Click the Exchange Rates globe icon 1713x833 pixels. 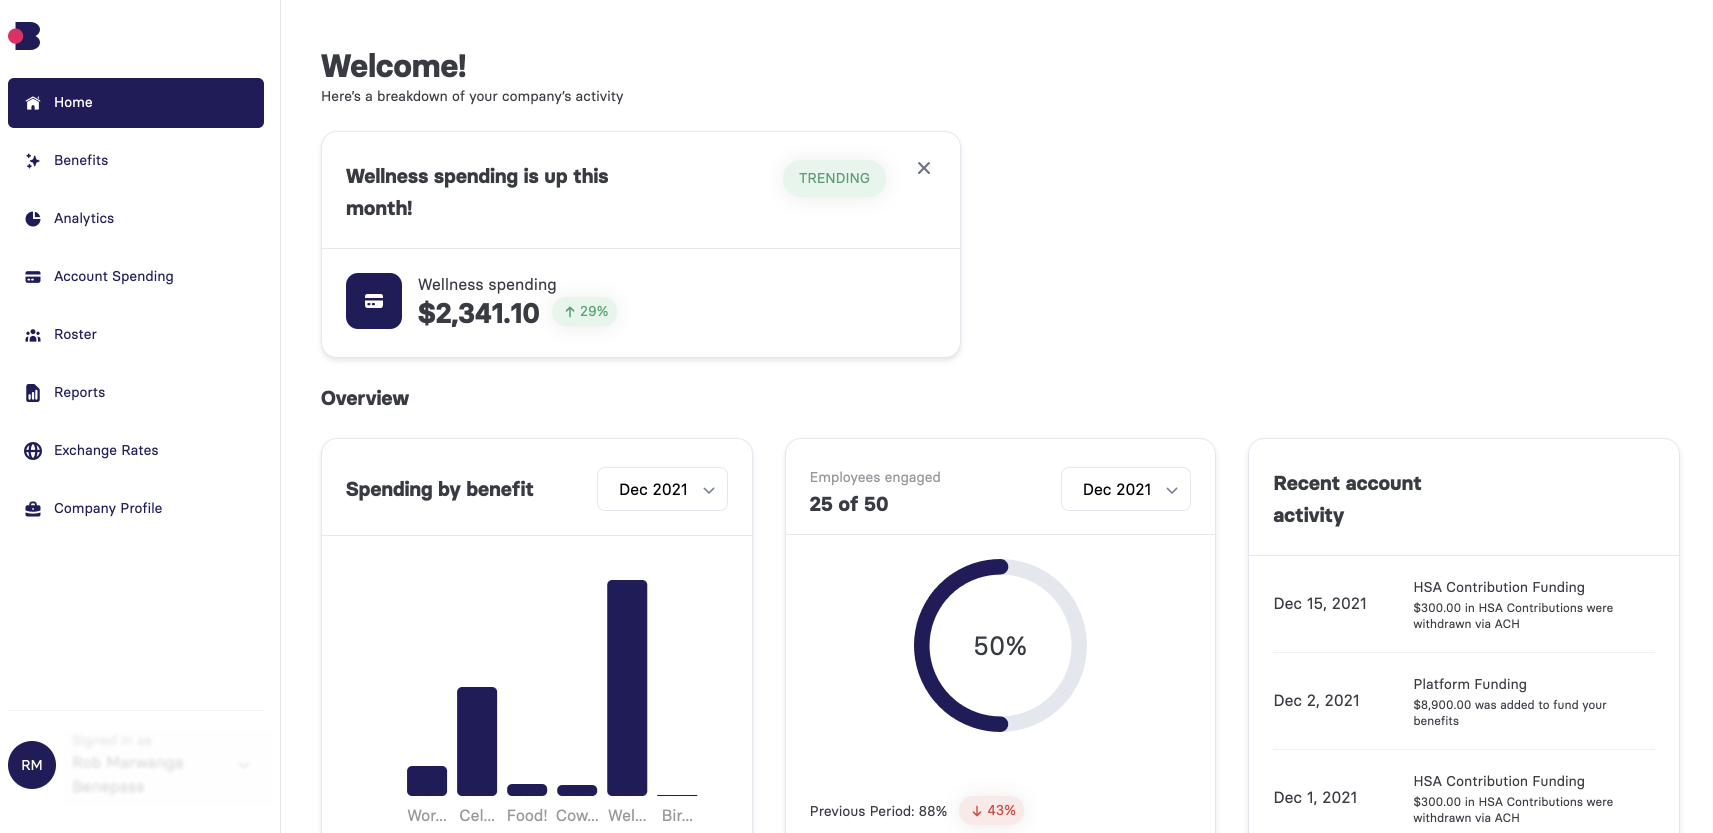(33, 451)
